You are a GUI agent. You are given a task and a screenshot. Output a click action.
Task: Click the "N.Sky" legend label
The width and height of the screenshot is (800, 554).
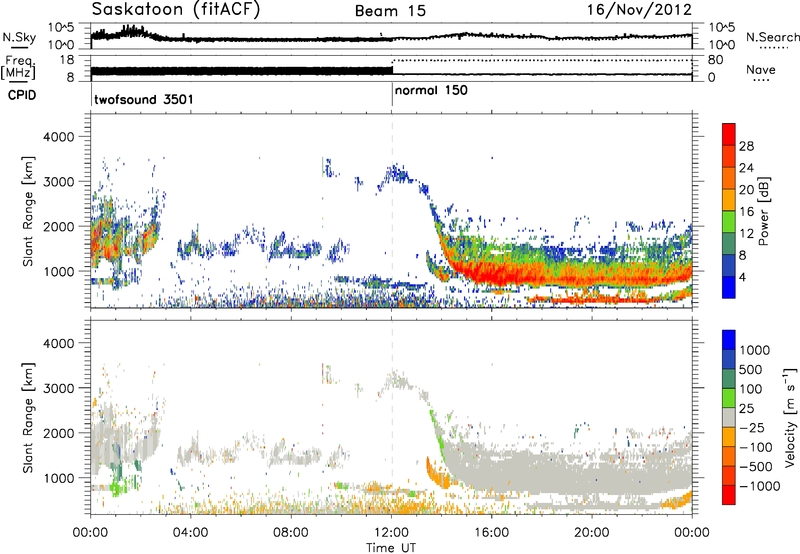click(x=19, y=37)
